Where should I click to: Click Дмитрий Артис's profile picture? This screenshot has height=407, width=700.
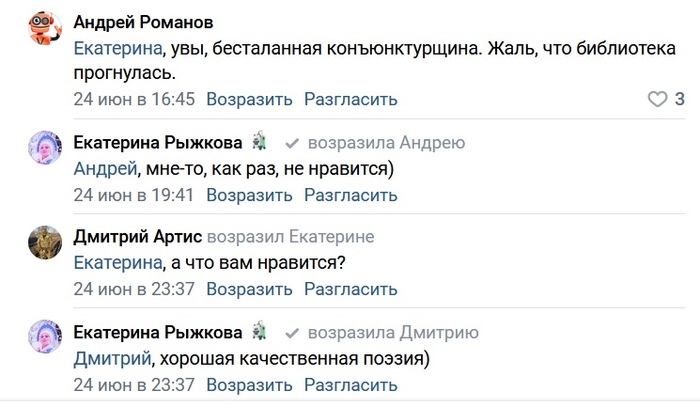point(43,242)
